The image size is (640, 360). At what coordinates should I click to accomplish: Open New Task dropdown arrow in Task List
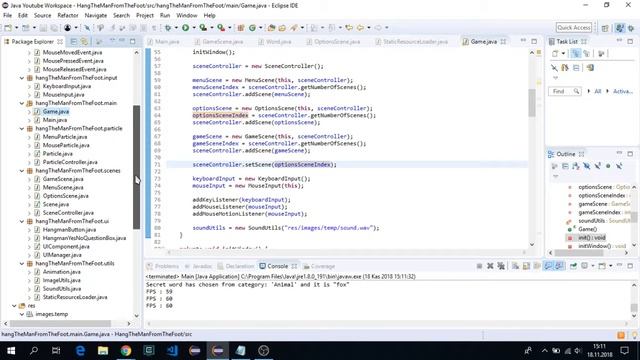pos(563,53)
